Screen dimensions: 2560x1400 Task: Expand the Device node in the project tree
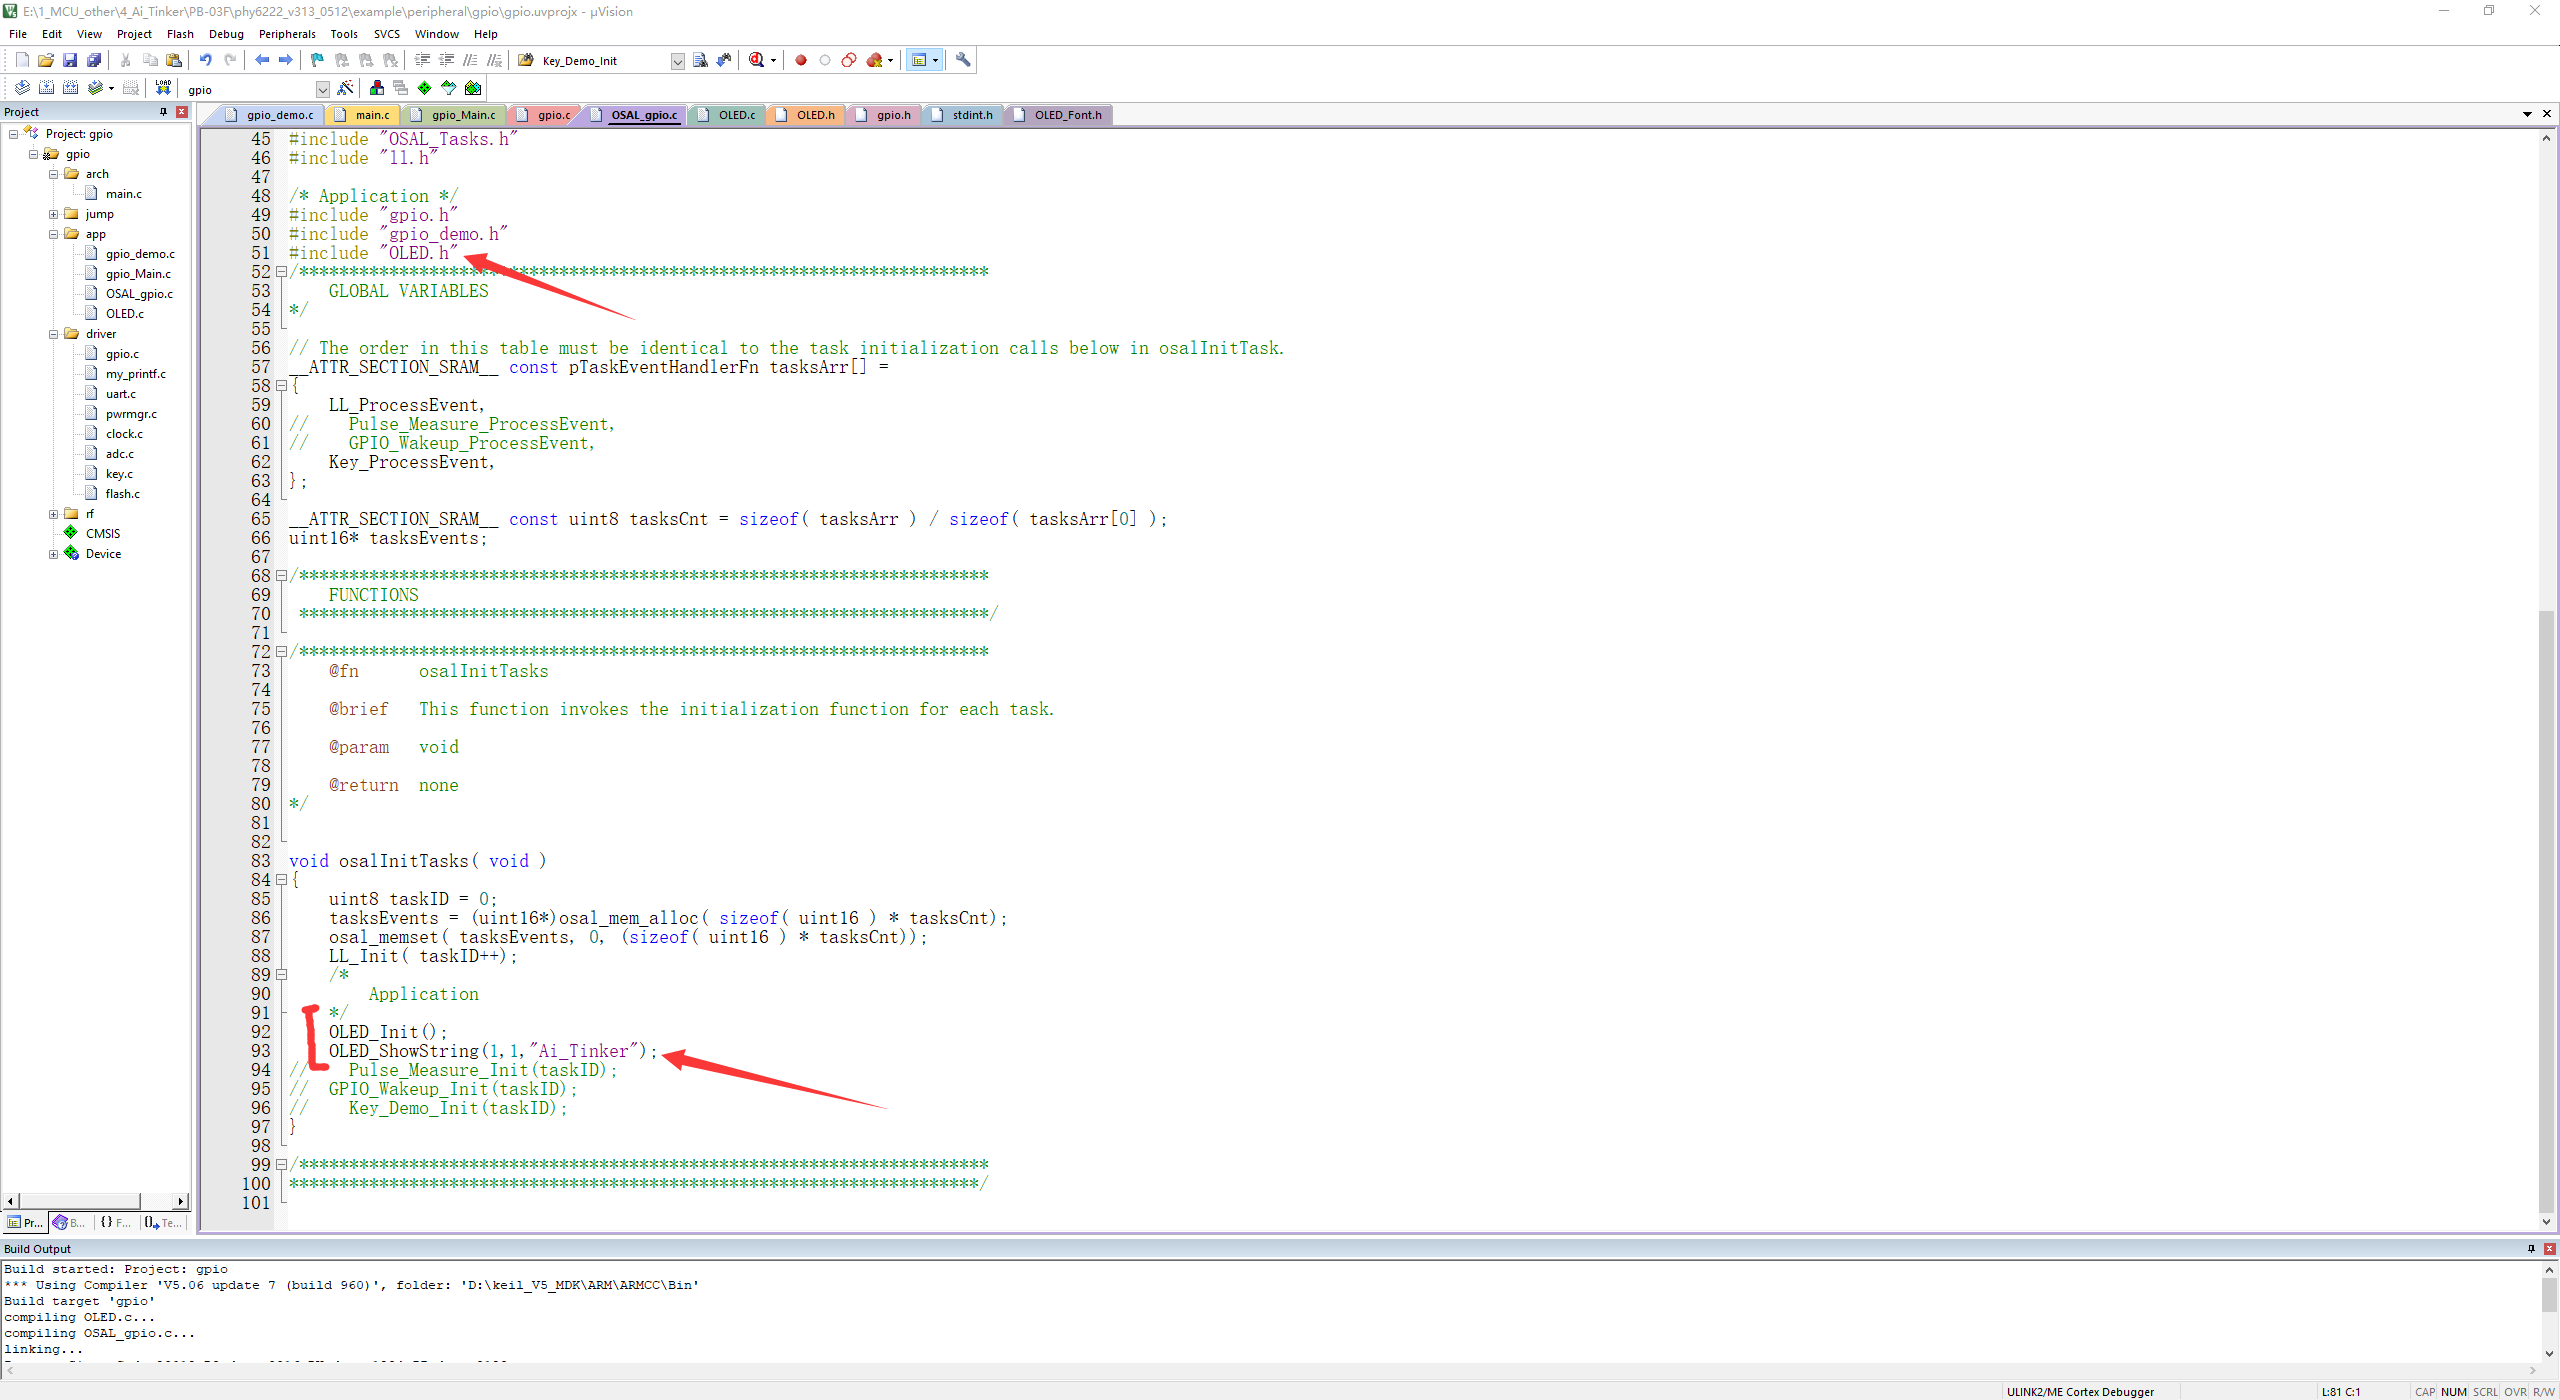coord(54,554)
